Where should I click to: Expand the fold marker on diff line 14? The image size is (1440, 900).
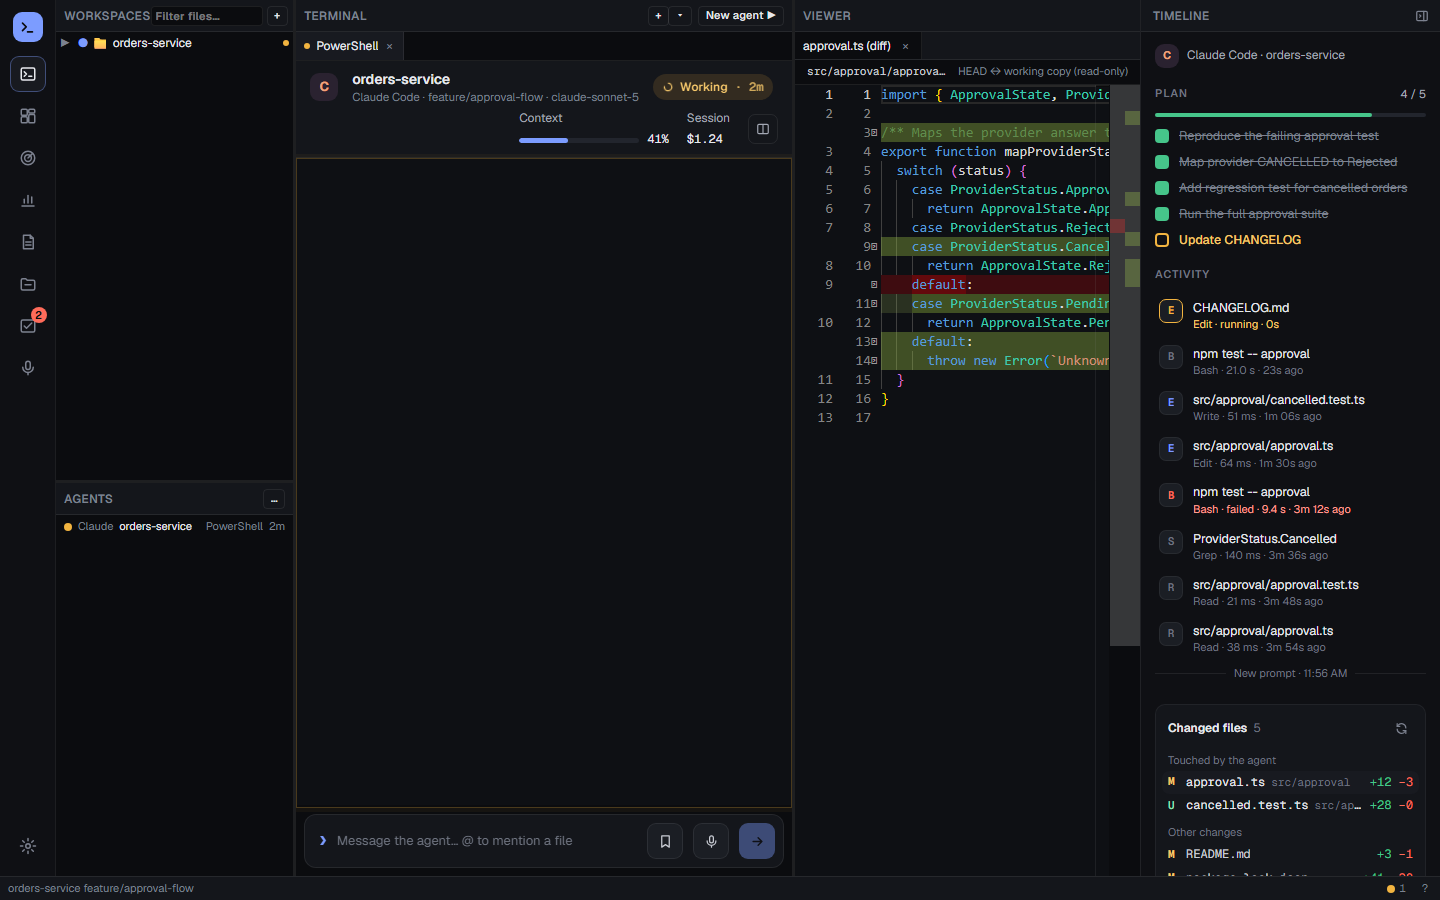pyautogui.click(x=874, y=361)
